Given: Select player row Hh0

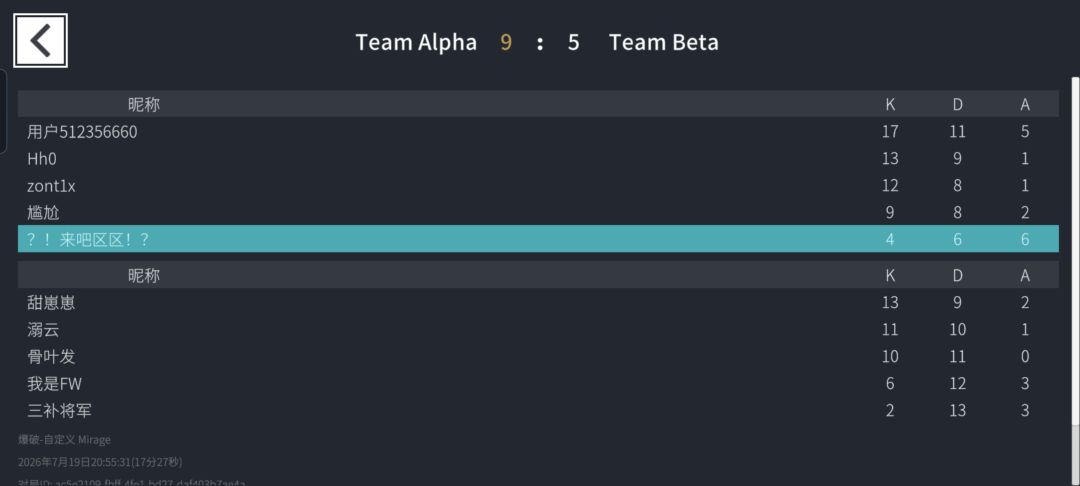Looking at the screenshot, I should click(x=538, y=158).
